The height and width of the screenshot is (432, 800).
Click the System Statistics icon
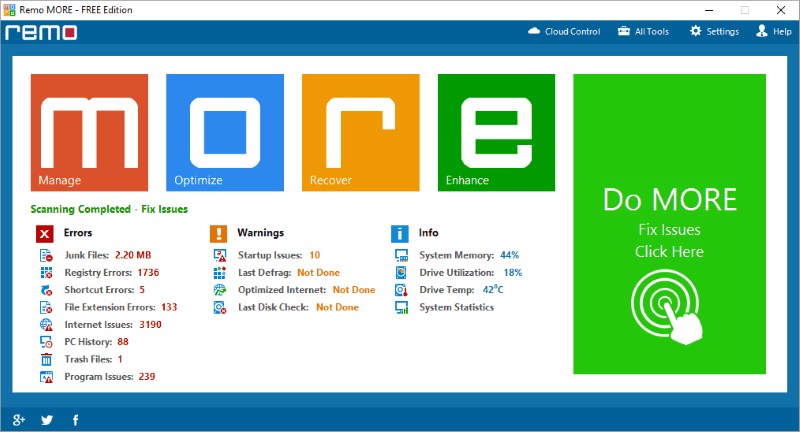(402, 307)
